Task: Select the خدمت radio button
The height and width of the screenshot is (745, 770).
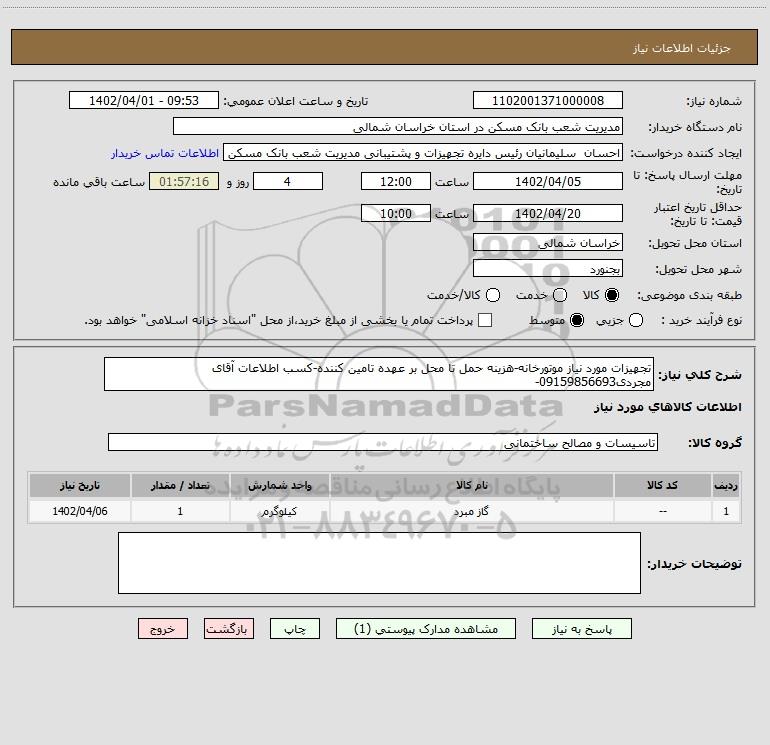Action: 560,295
